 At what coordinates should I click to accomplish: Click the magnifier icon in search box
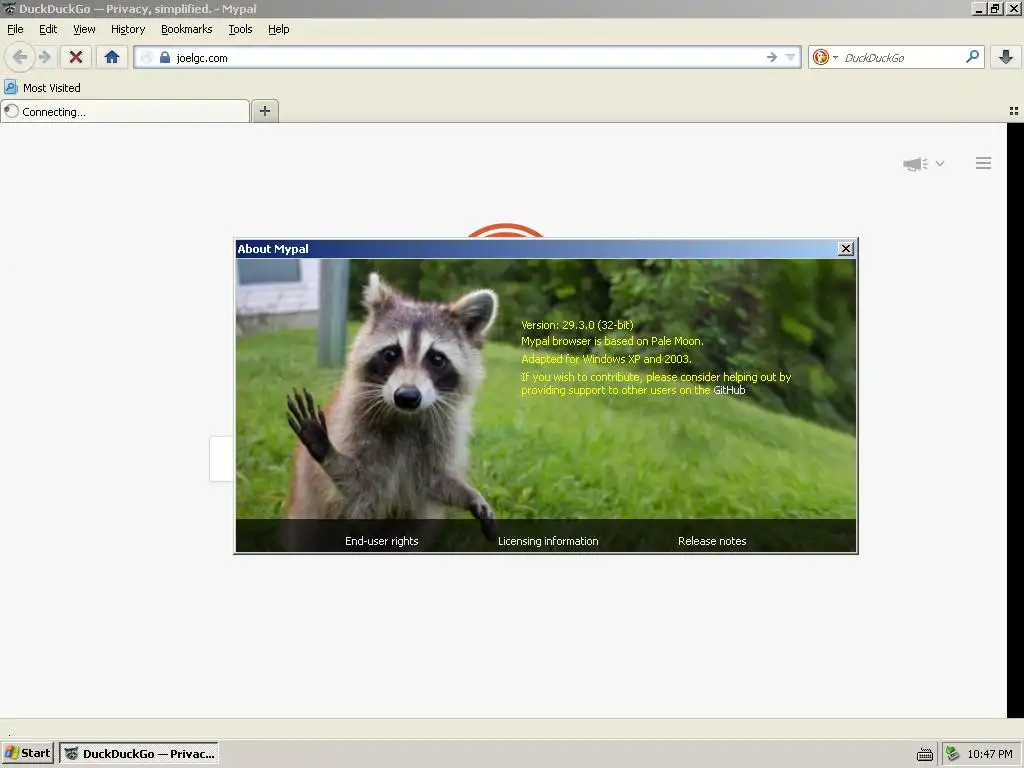(972, 57)
